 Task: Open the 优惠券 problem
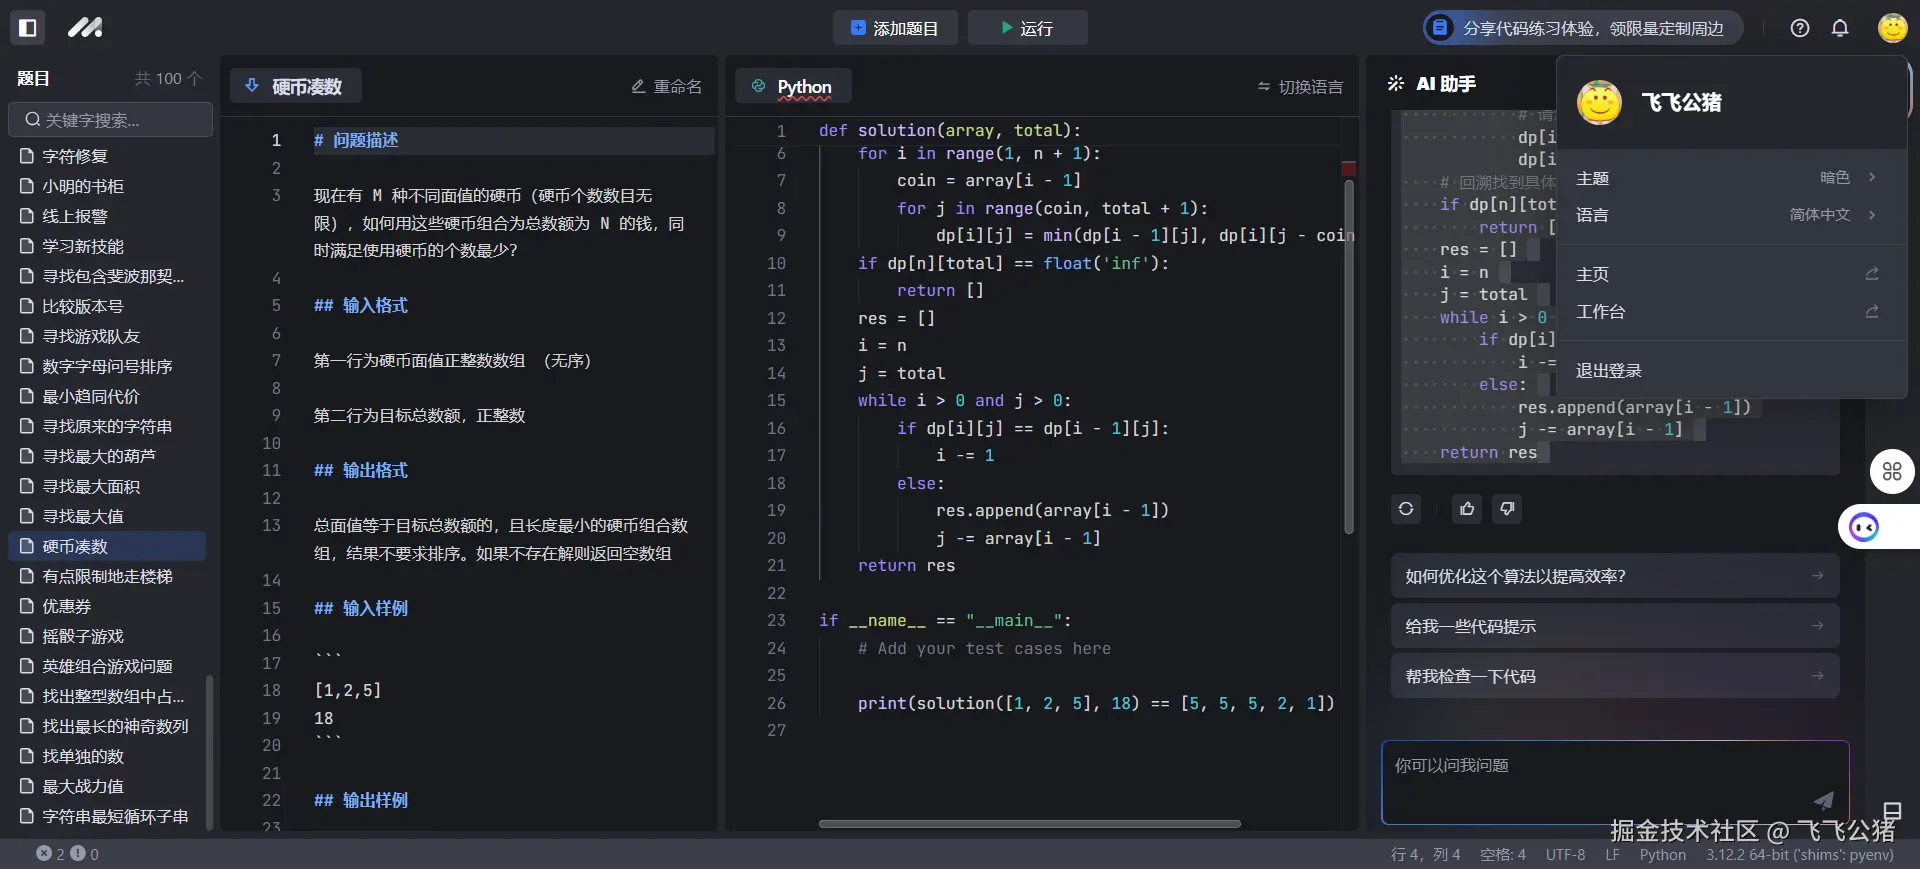[x=107, y=606]
